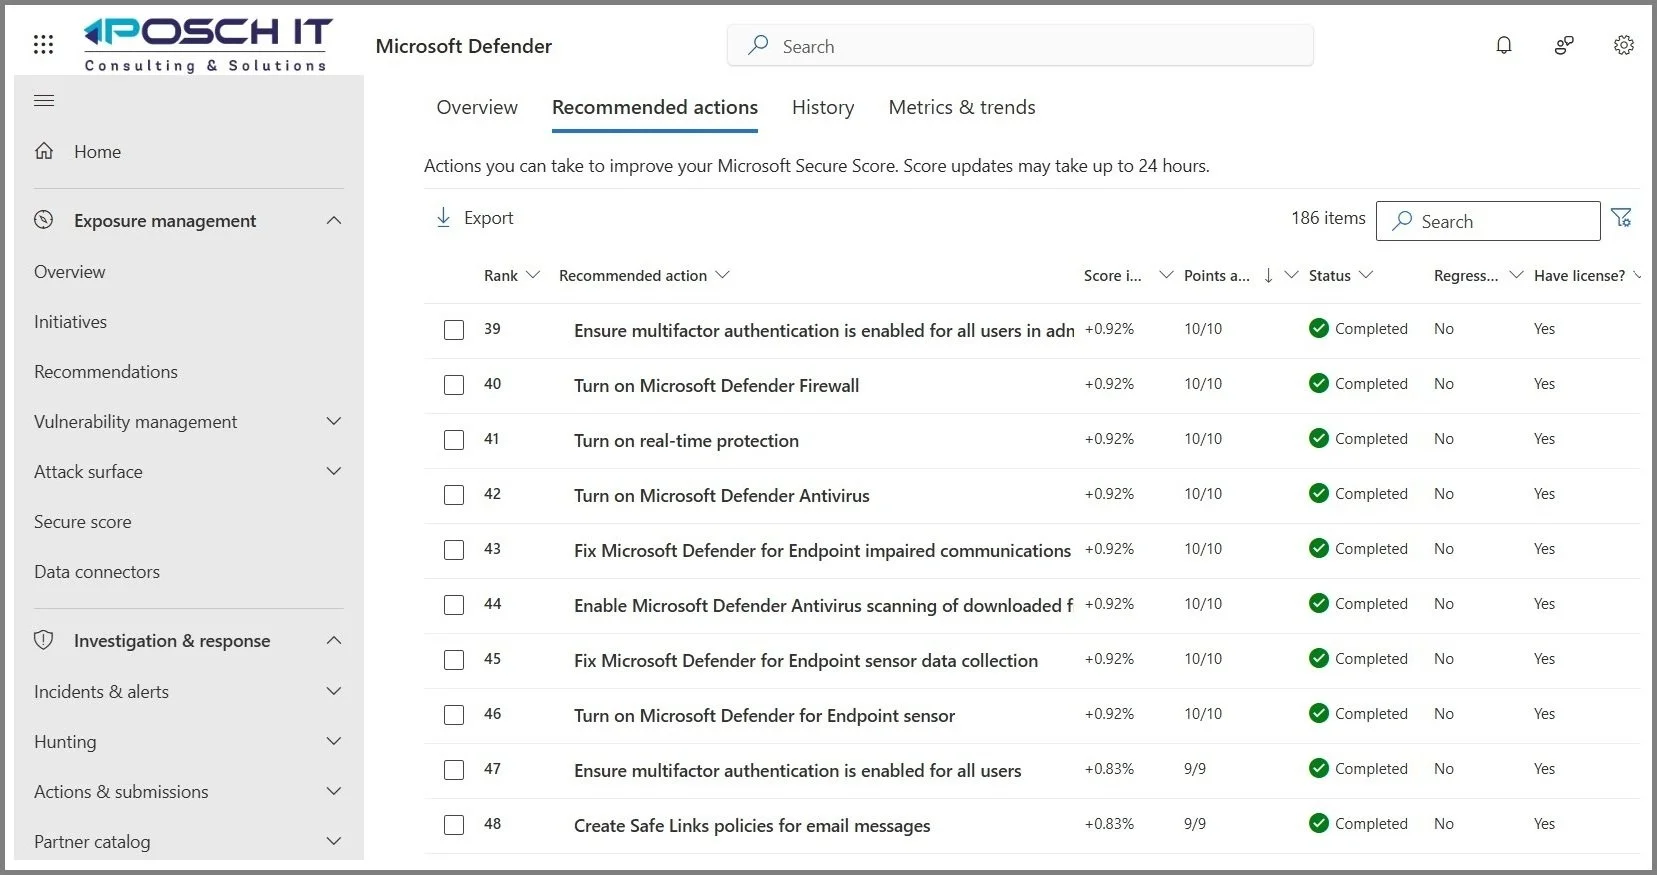This screenshot has width=1657, height=875.
Task: Check the Turn on real-time protection row
Action: pyautogui.click(x=454, y=440)
